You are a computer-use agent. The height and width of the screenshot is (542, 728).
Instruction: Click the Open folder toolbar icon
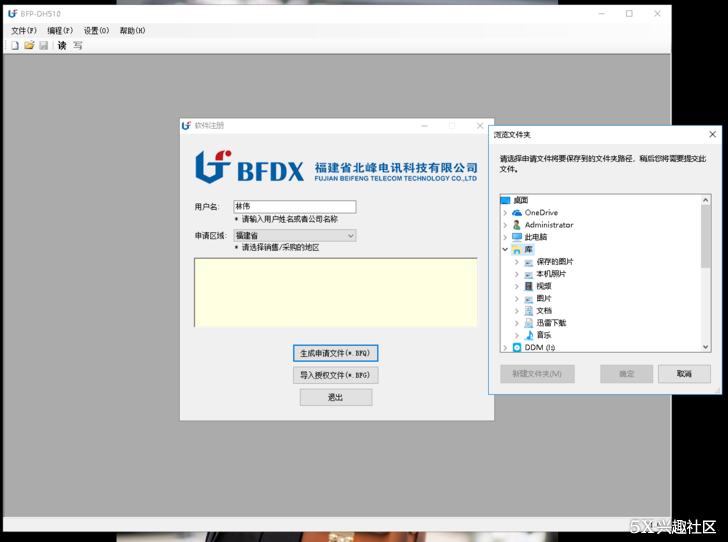click(29, 45)
